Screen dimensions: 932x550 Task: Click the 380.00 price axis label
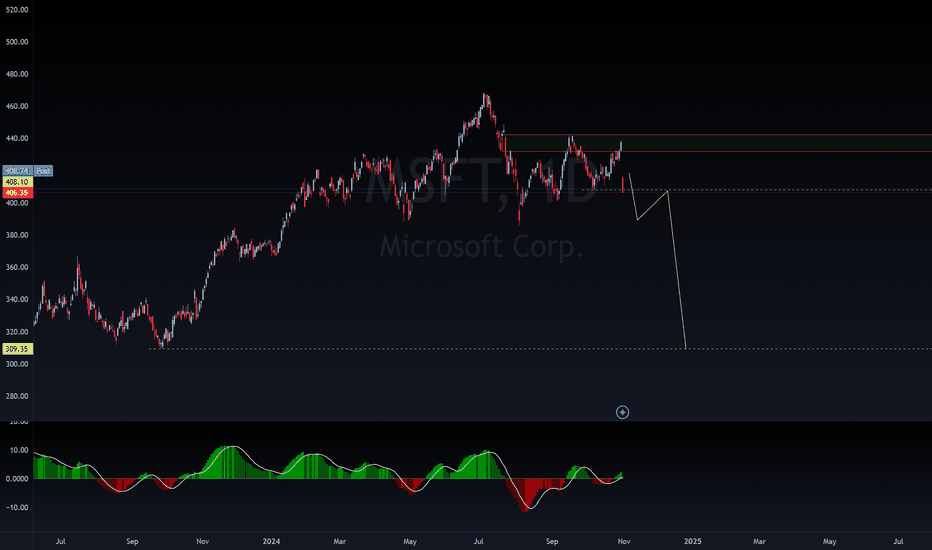17,235
